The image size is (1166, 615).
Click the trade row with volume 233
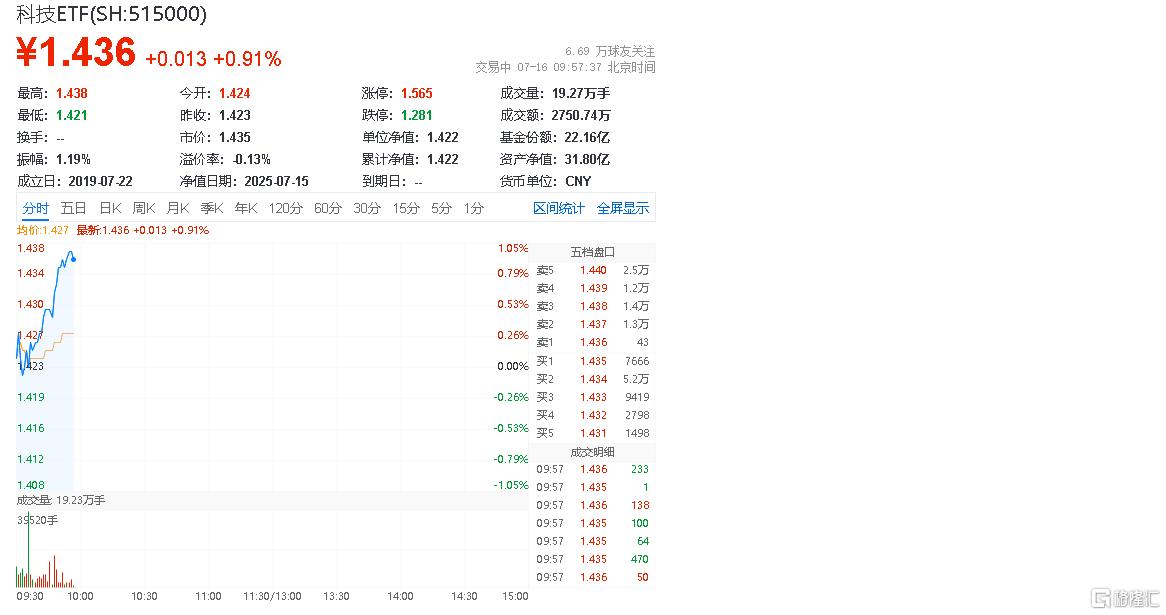point(593,469)
